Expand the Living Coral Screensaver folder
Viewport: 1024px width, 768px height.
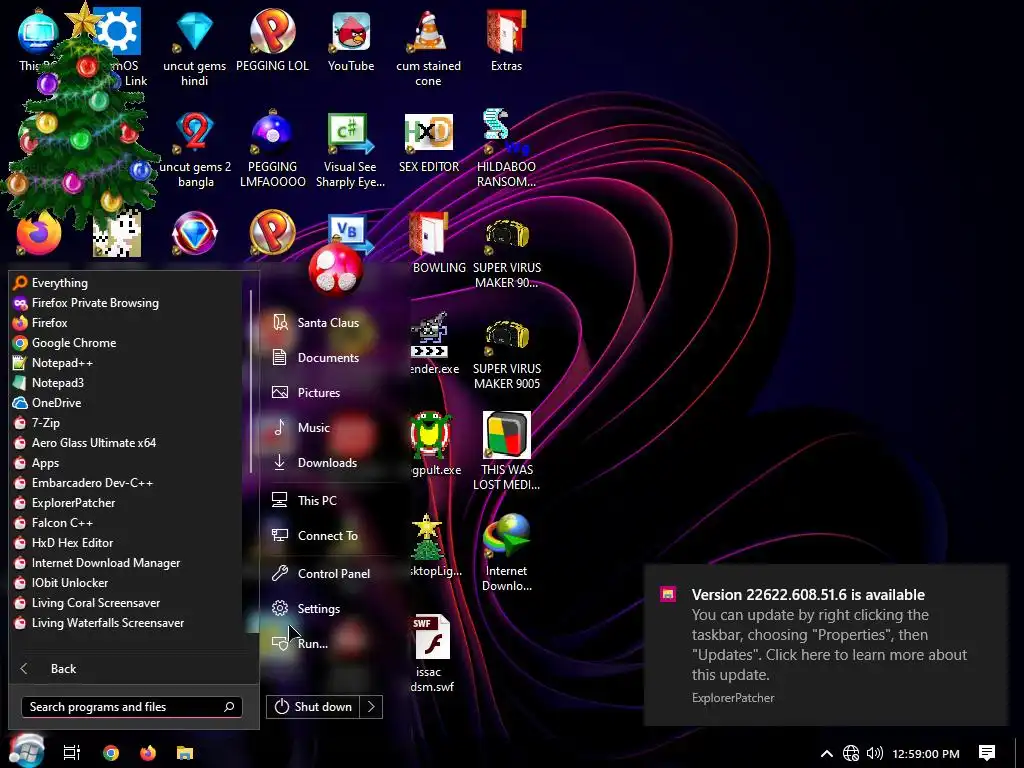click(127, 603)
